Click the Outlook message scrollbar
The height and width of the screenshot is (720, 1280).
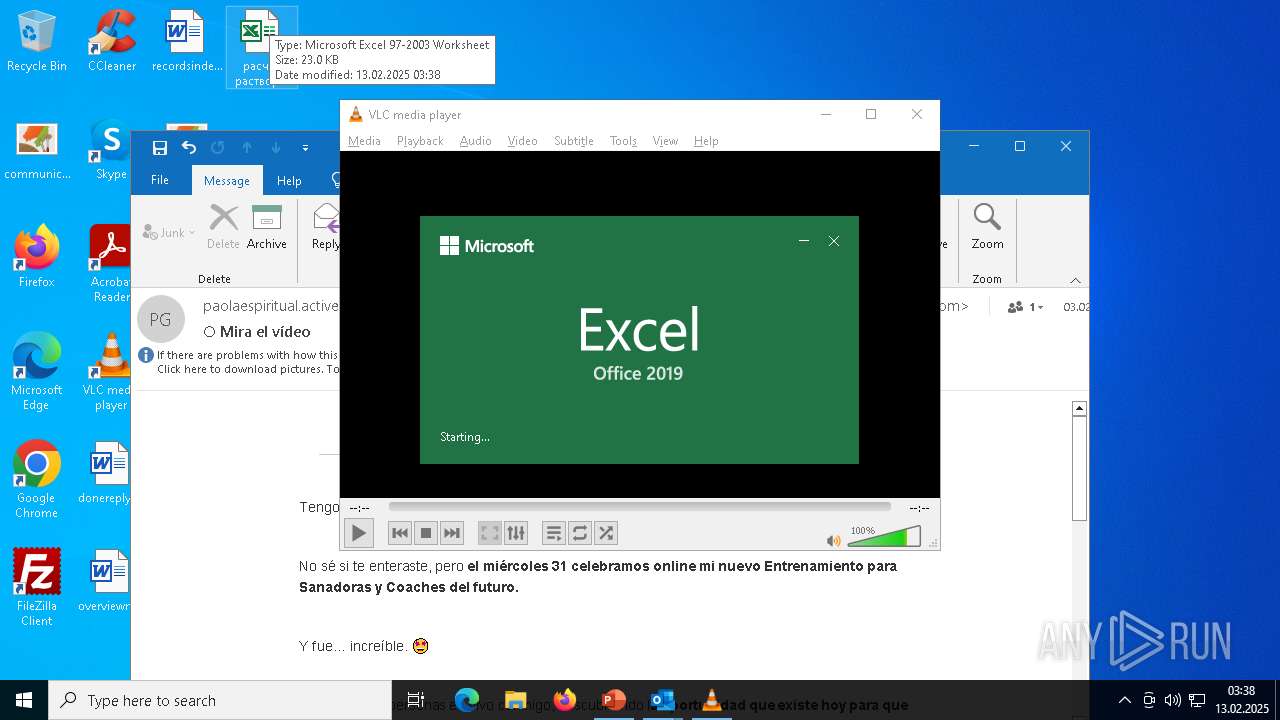tap(1079, 467)
